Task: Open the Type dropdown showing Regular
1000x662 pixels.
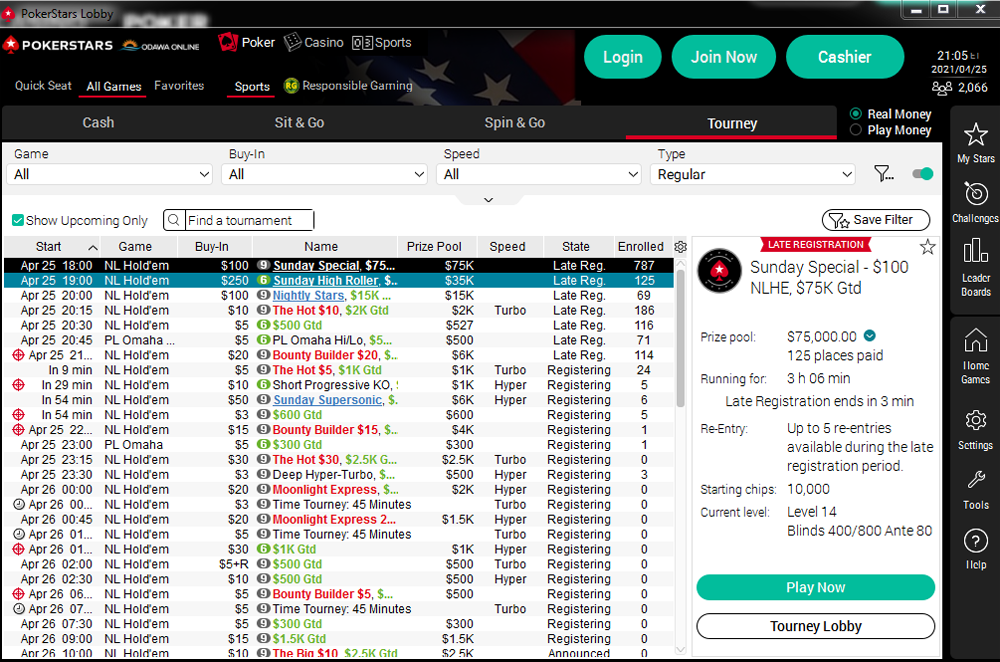Action: [x=753, y=174]
